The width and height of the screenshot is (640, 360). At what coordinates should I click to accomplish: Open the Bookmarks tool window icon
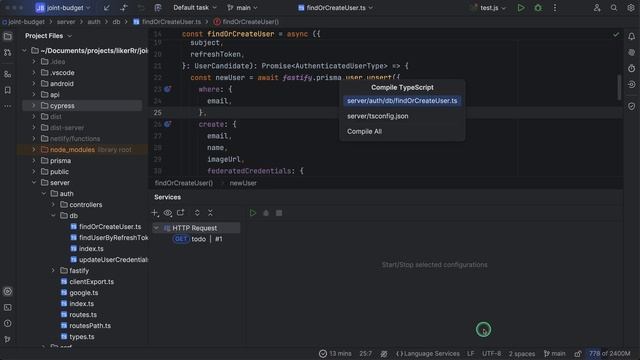pos(8,90)
